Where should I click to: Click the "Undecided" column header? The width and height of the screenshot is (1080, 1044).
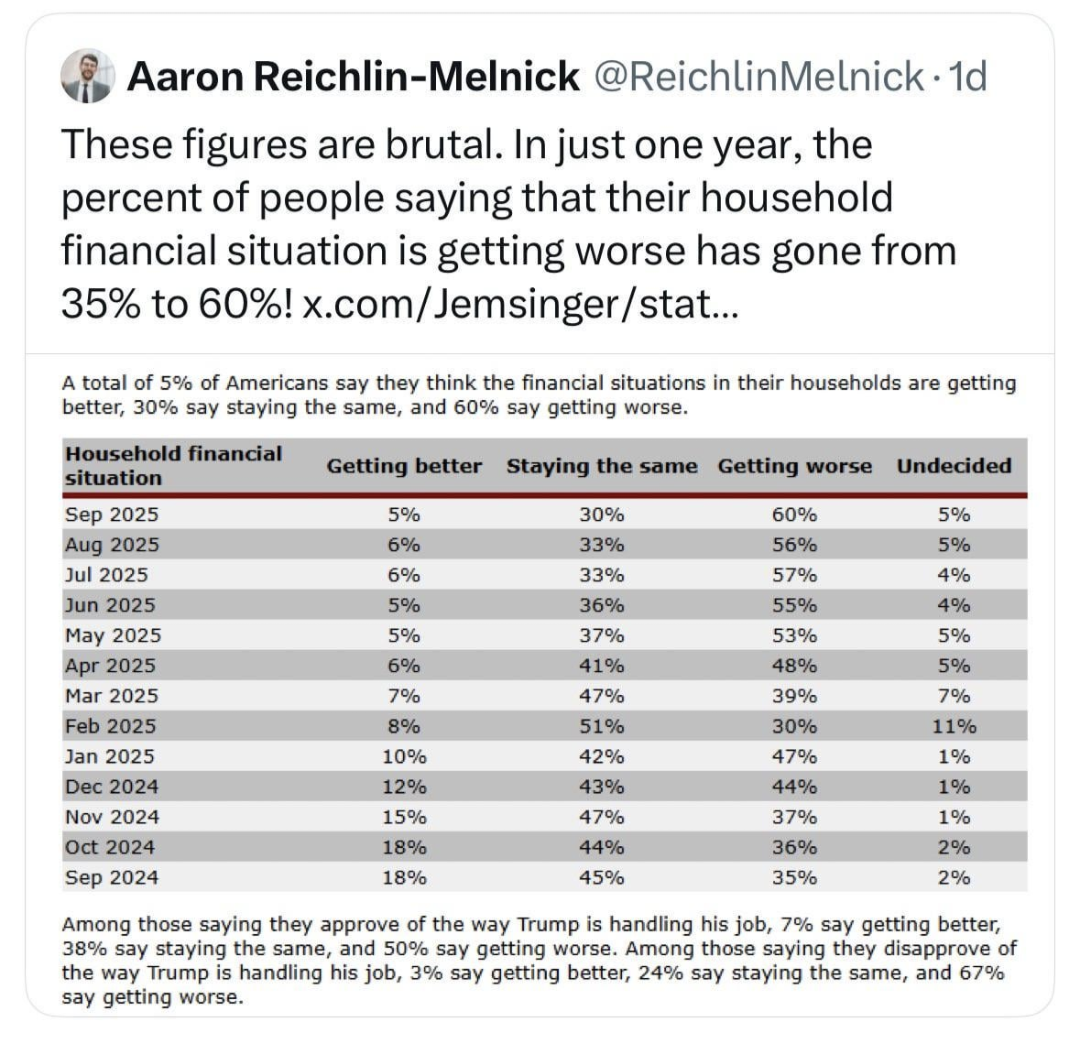[x=954, y=466]
